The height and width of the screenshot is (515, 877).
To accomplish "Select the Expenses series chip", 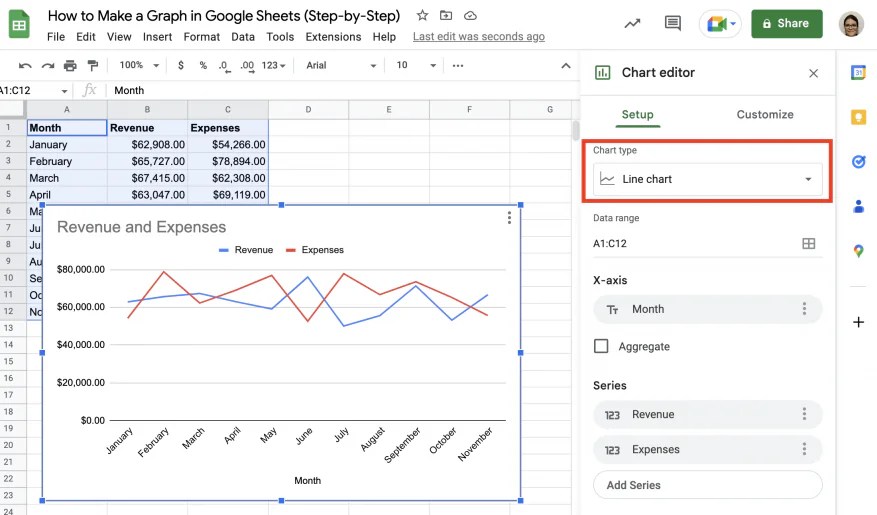I will tap(708, 449).
